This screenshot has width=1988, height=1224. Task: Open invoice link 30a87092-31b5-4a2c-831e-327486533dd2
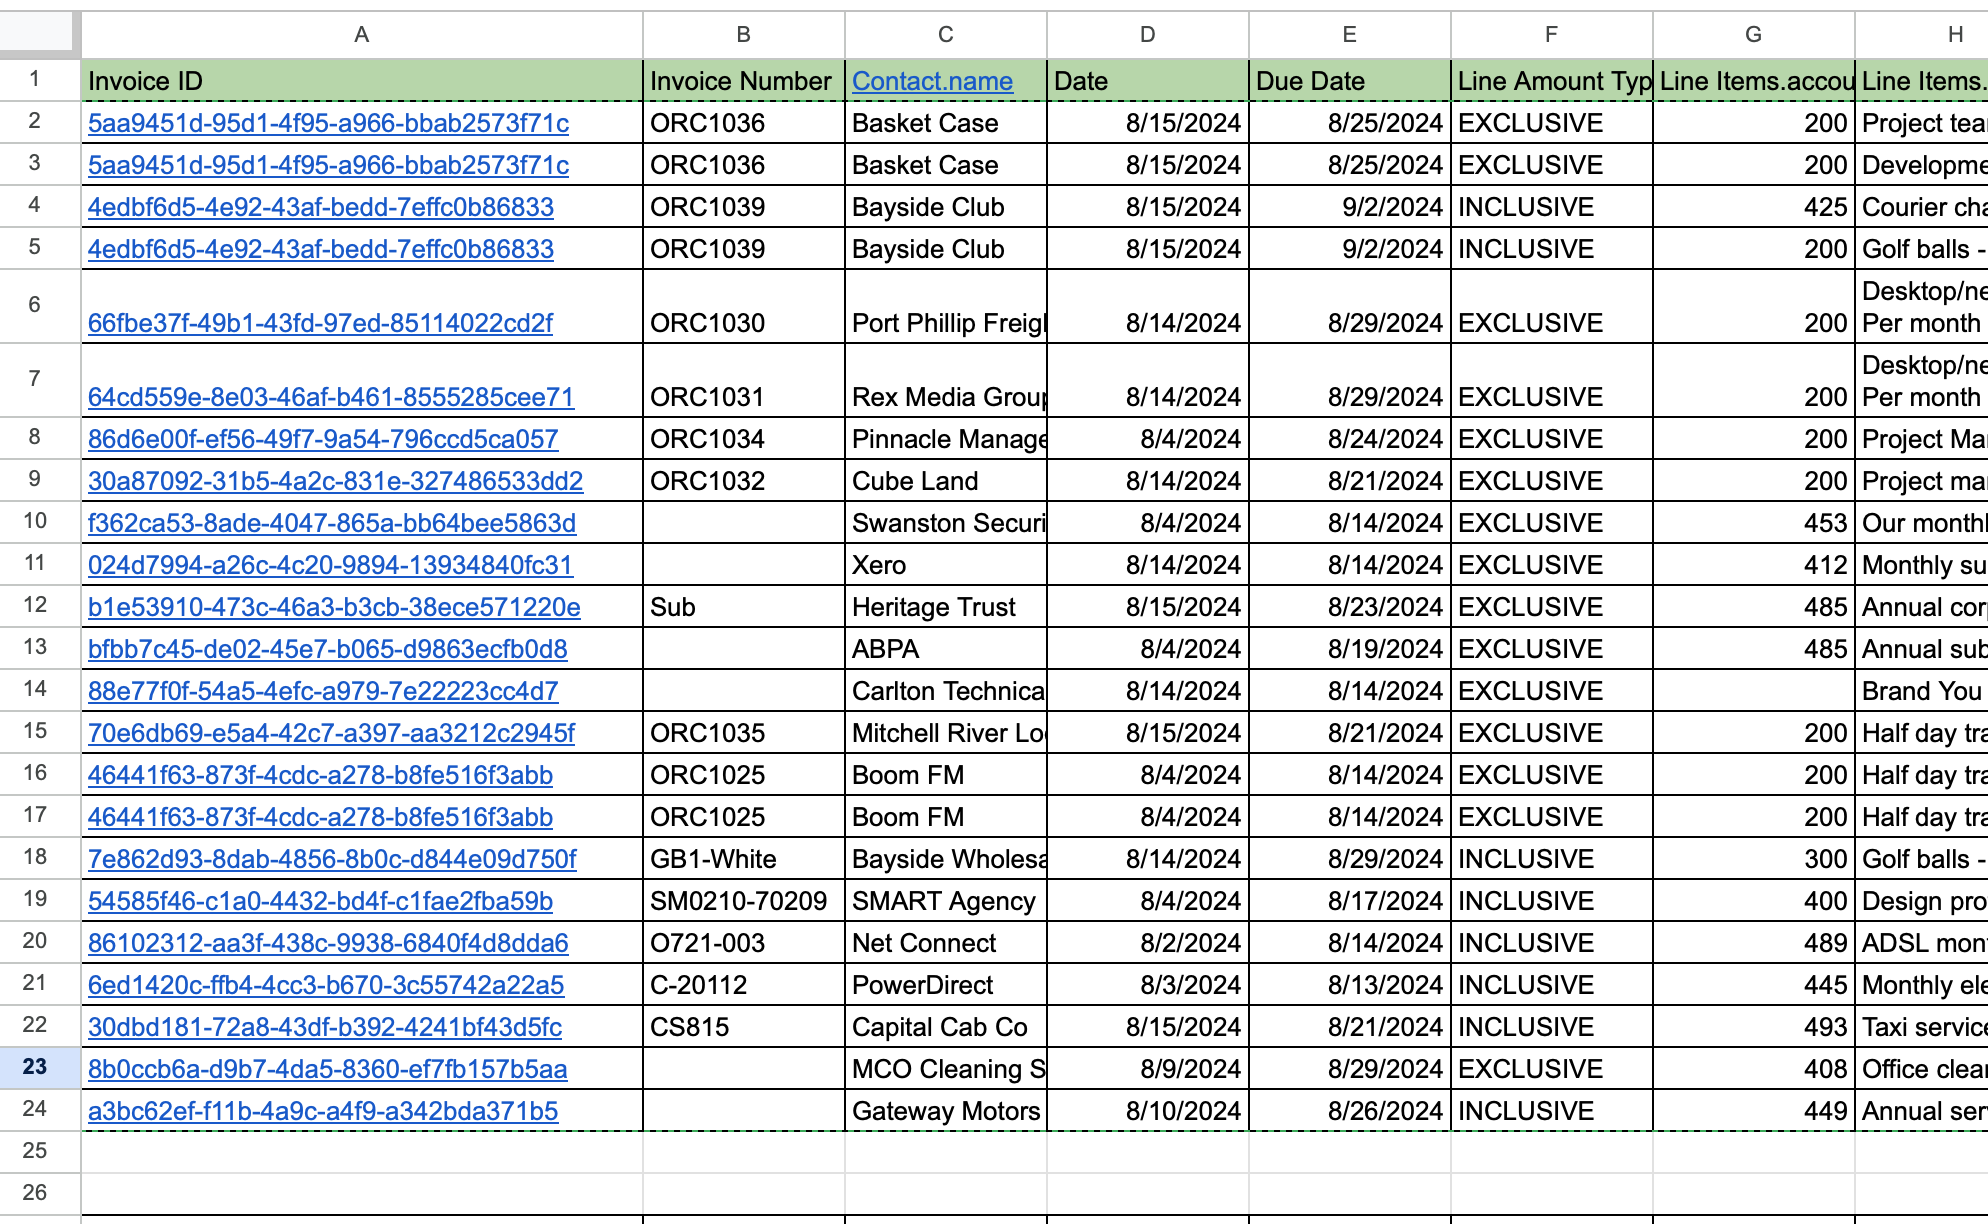tap(335, 481)
